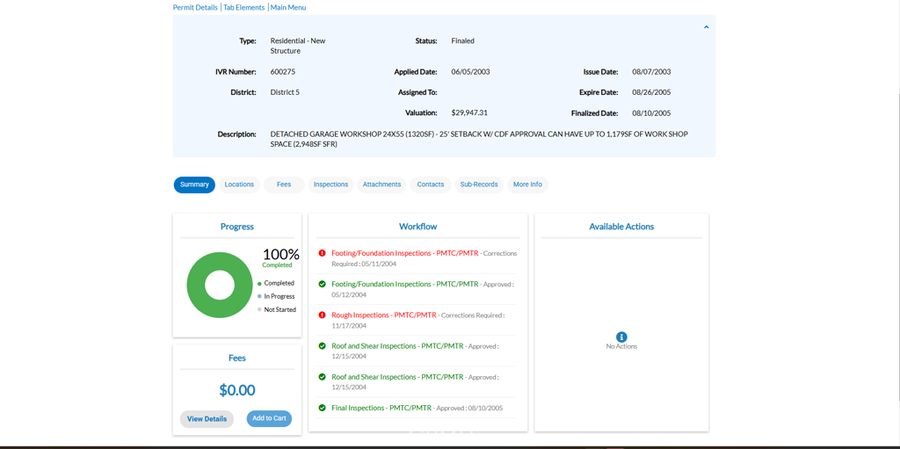Click the blue info icon above No Actions
The width and height of the screenshot is (900, 449).
621,337
